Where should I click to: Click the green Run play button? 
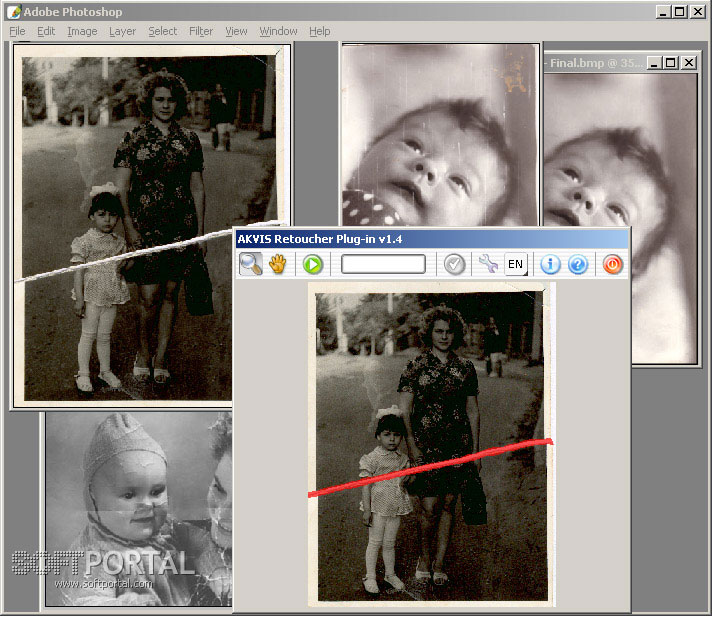[x=313, y=264]
